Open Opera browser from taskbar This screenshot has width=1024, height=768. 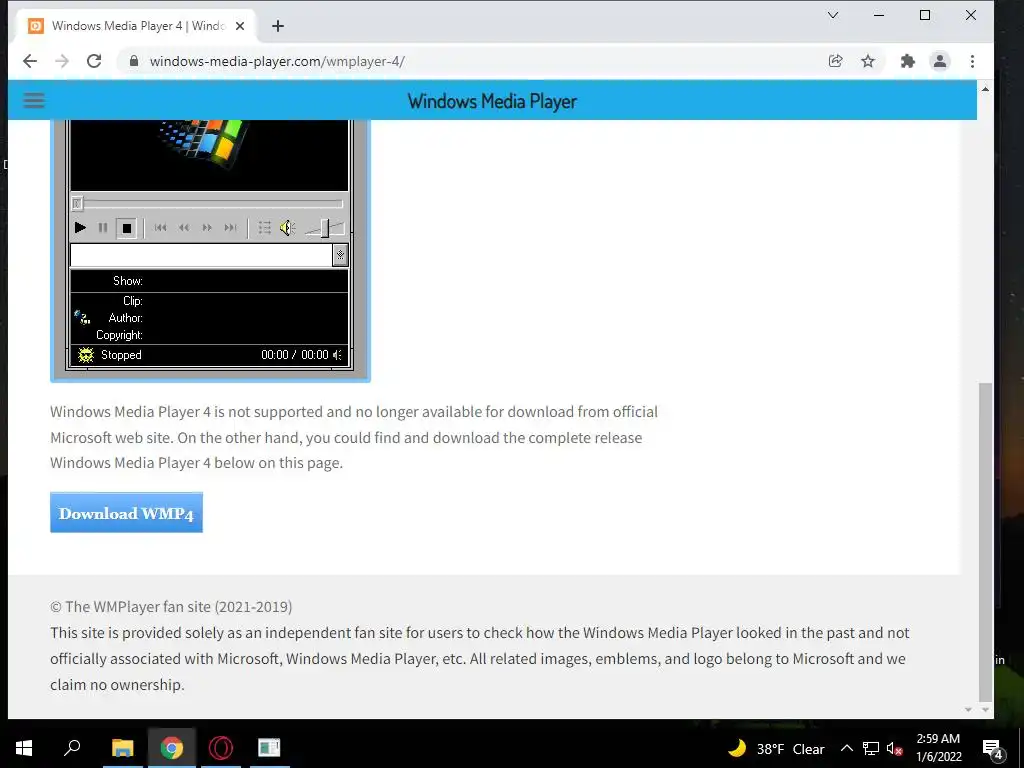pyautogui.click(x=221, y=748)
